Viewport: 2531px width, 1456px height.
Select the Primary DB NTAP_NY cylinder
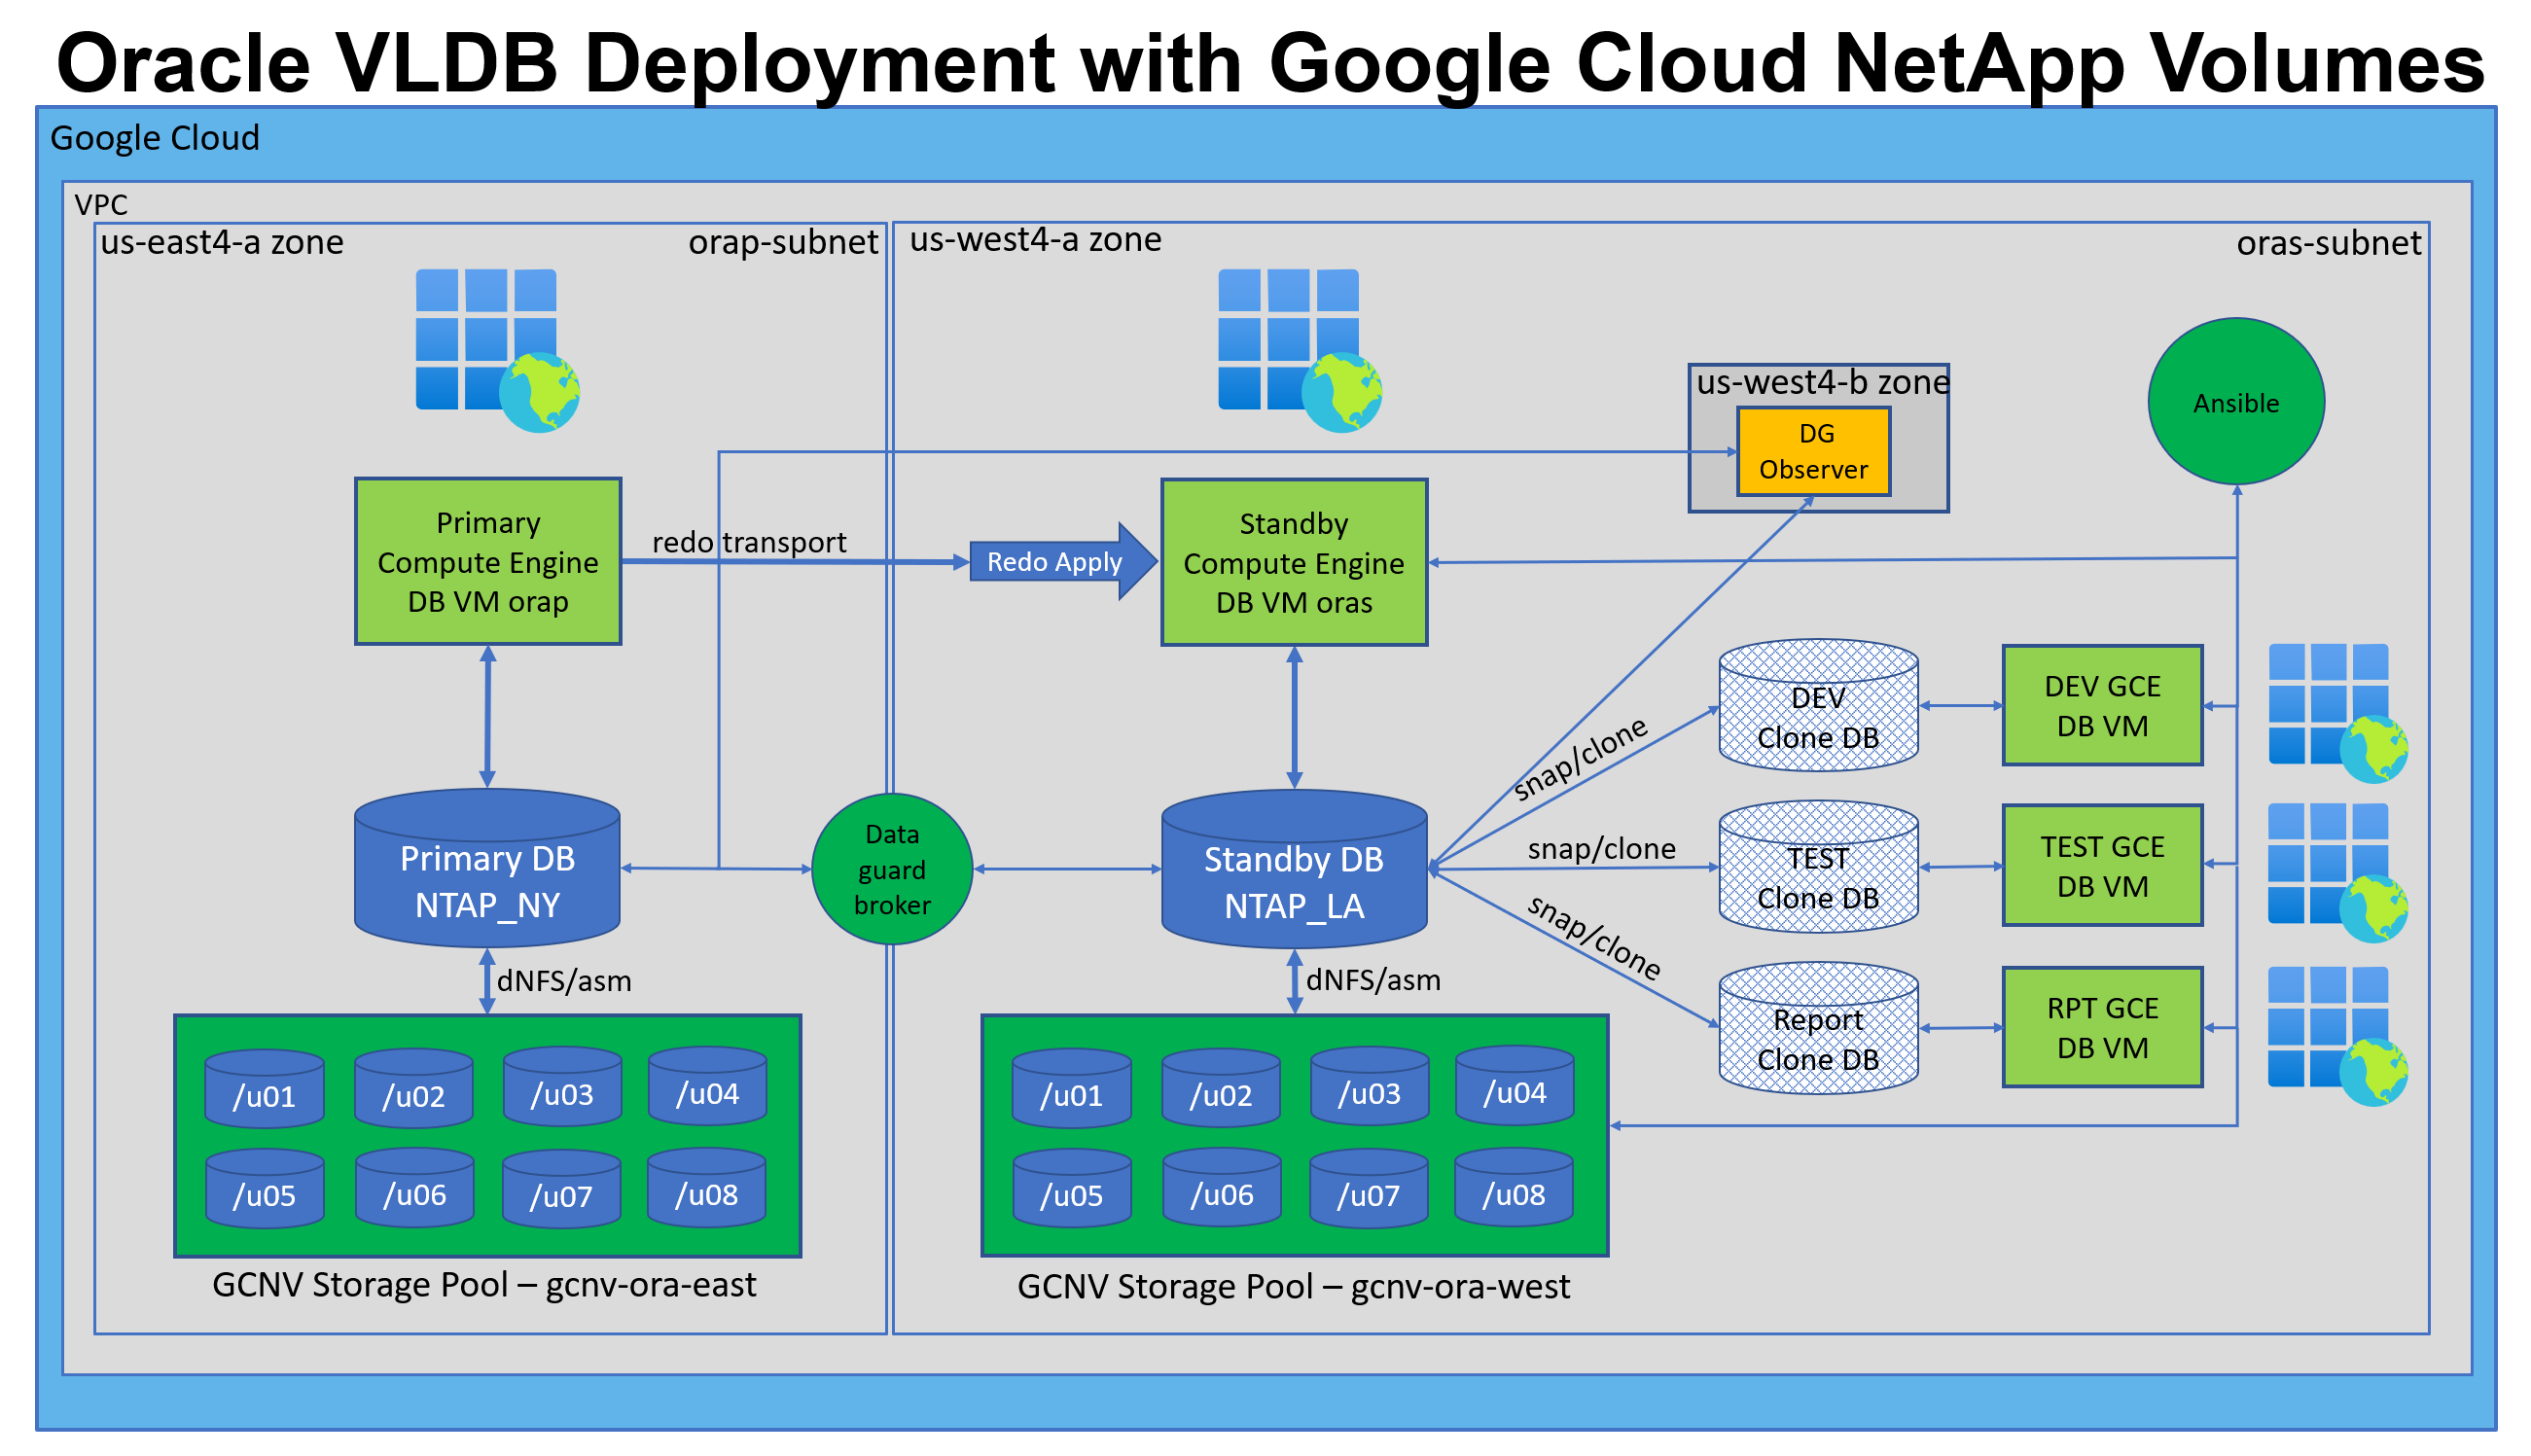coord(487,880)
